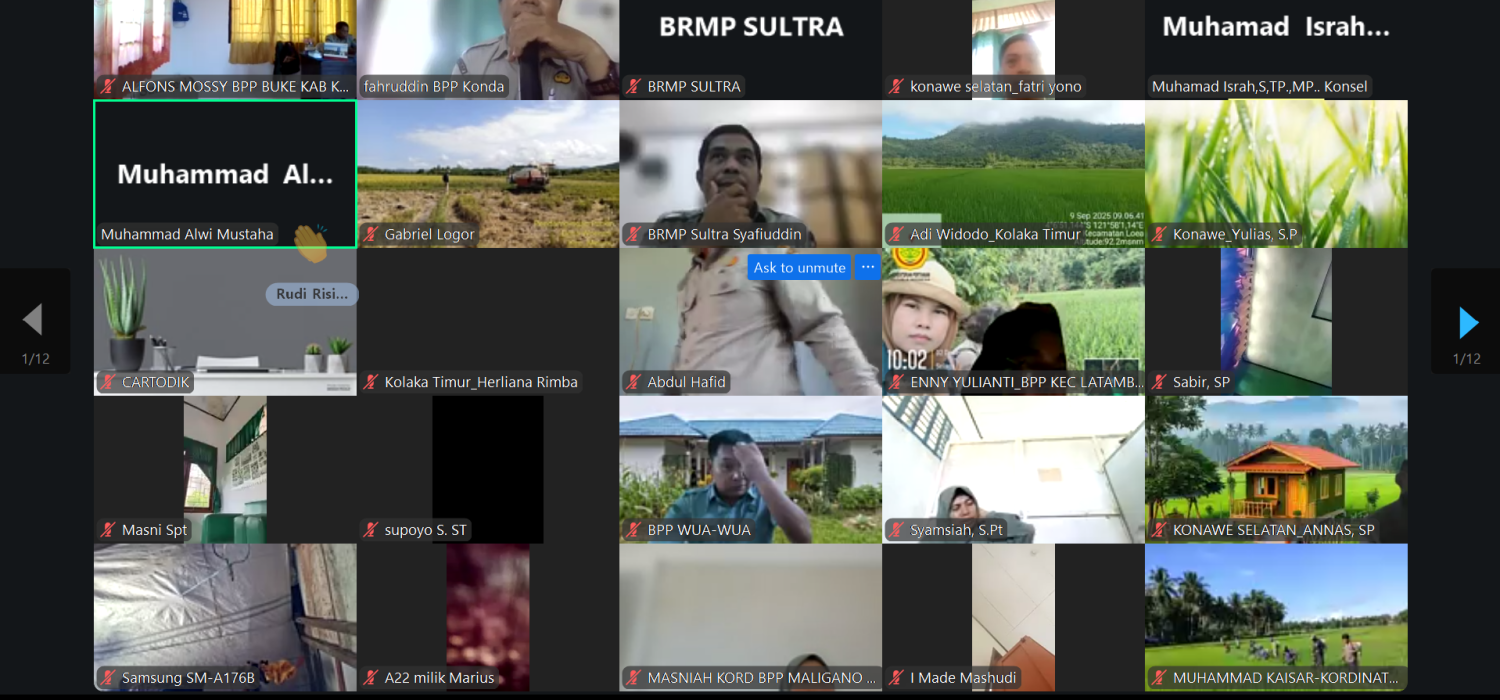Click muted mic icon beside Sabir, SP
This screenshot has width=1500, height=700.
(1159, 383)
